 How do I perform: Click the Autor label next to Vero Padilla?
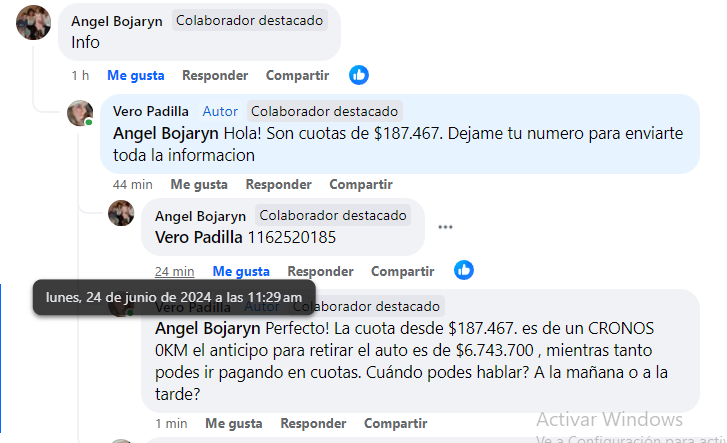220,111
